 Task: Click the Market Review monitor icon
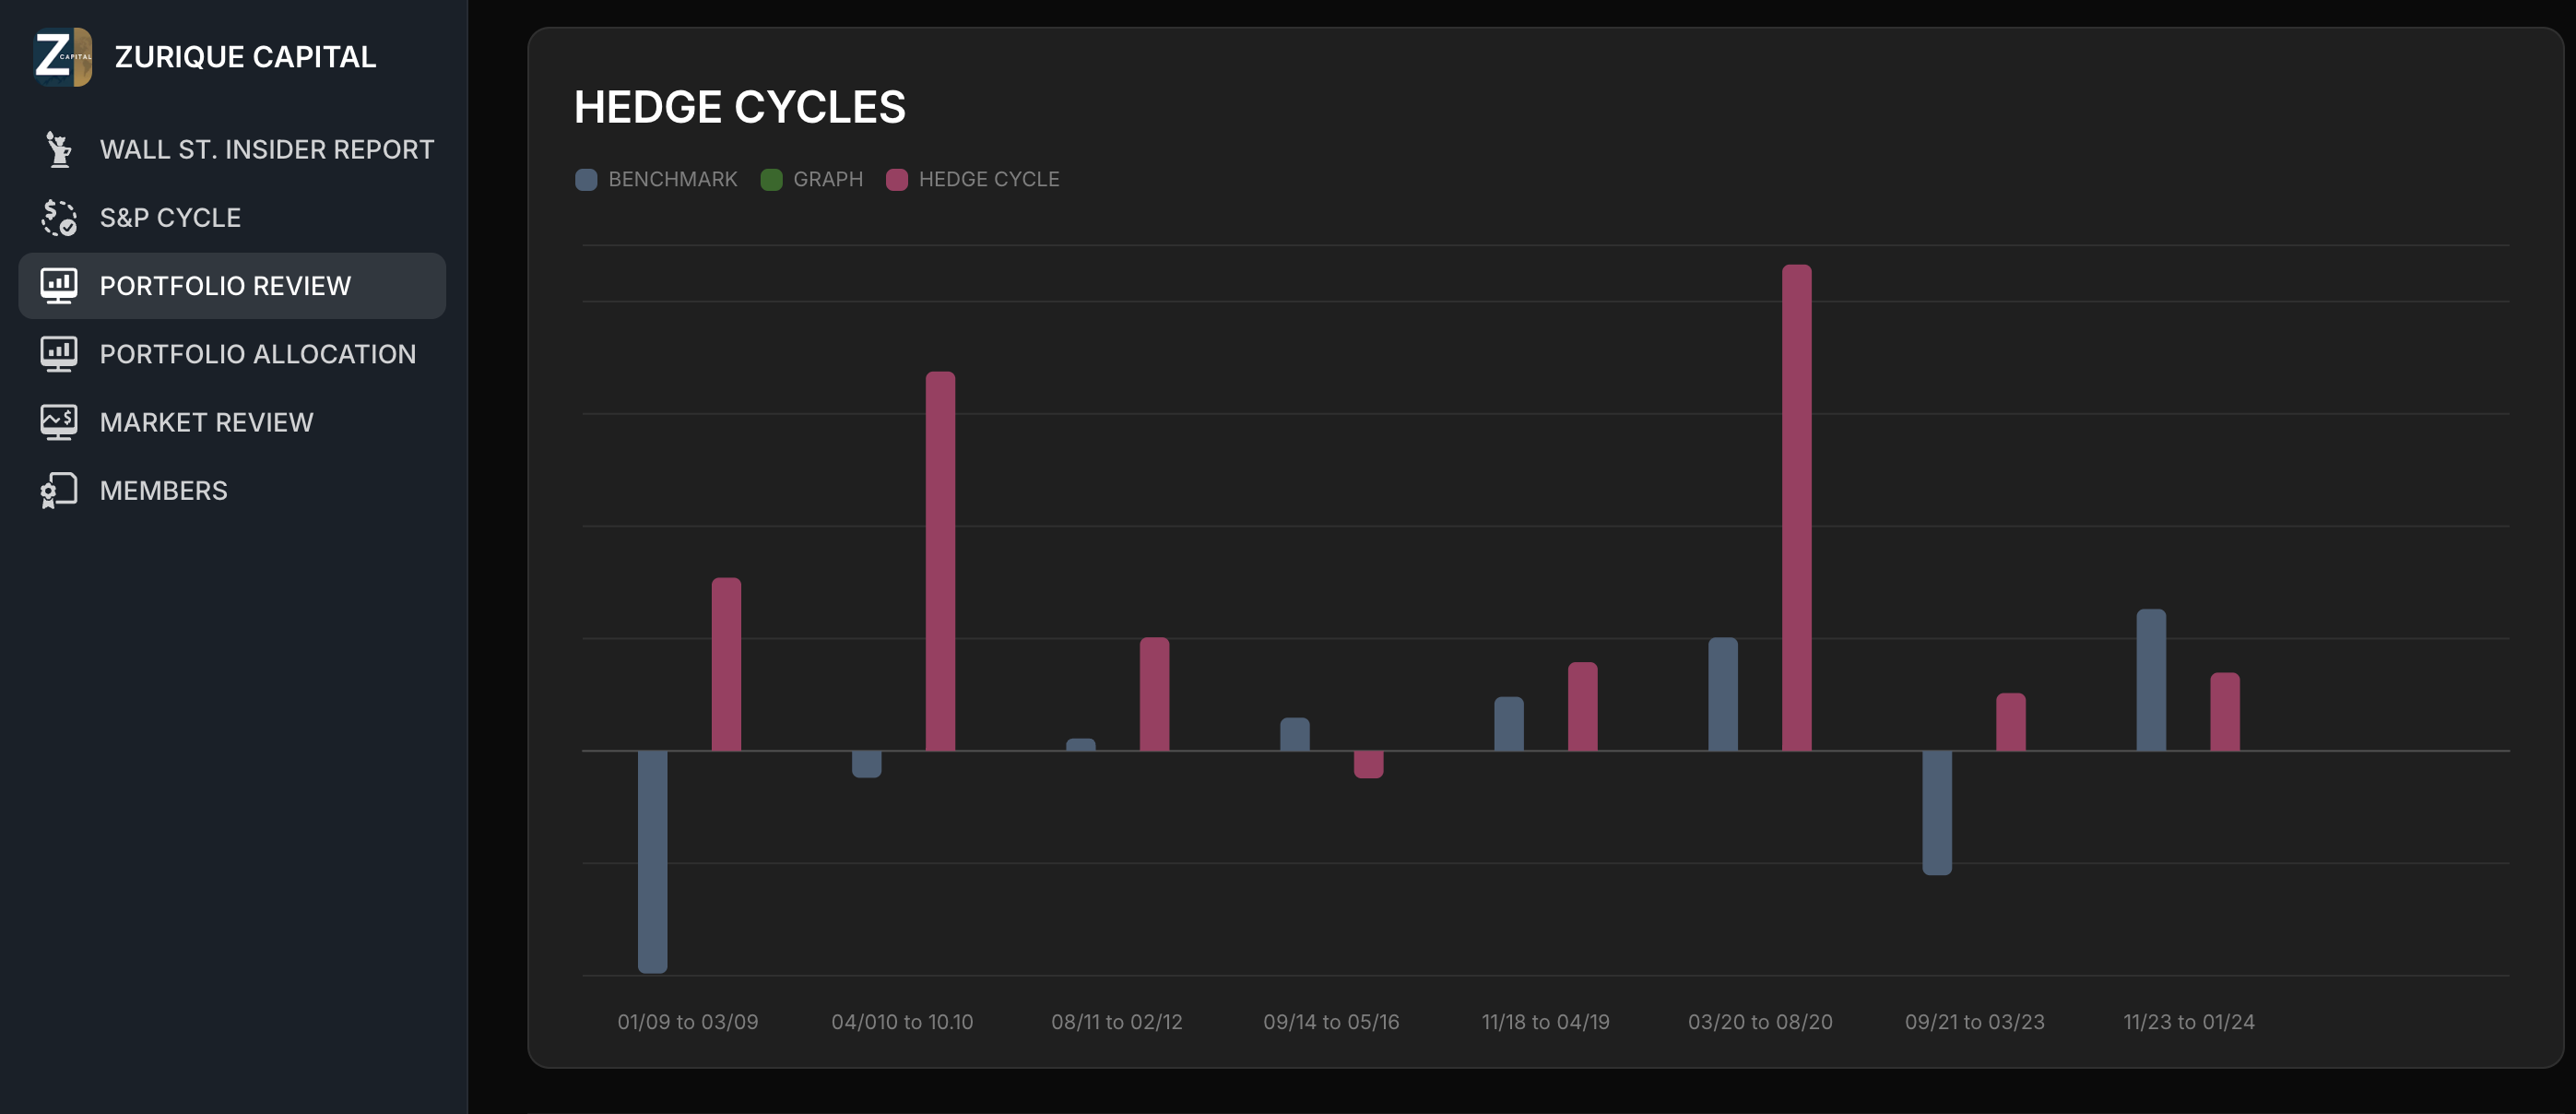coord(59,422)
